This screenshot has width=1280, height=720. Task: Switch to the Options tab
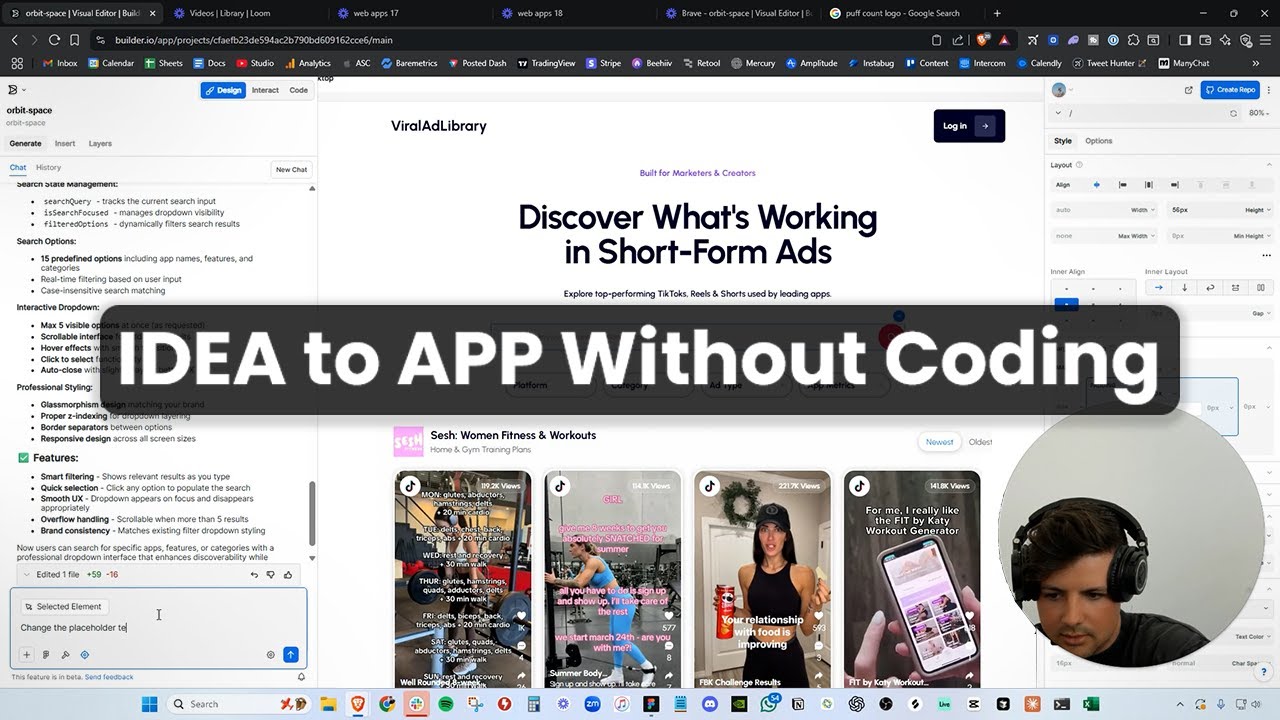[x=1098, y=141]
